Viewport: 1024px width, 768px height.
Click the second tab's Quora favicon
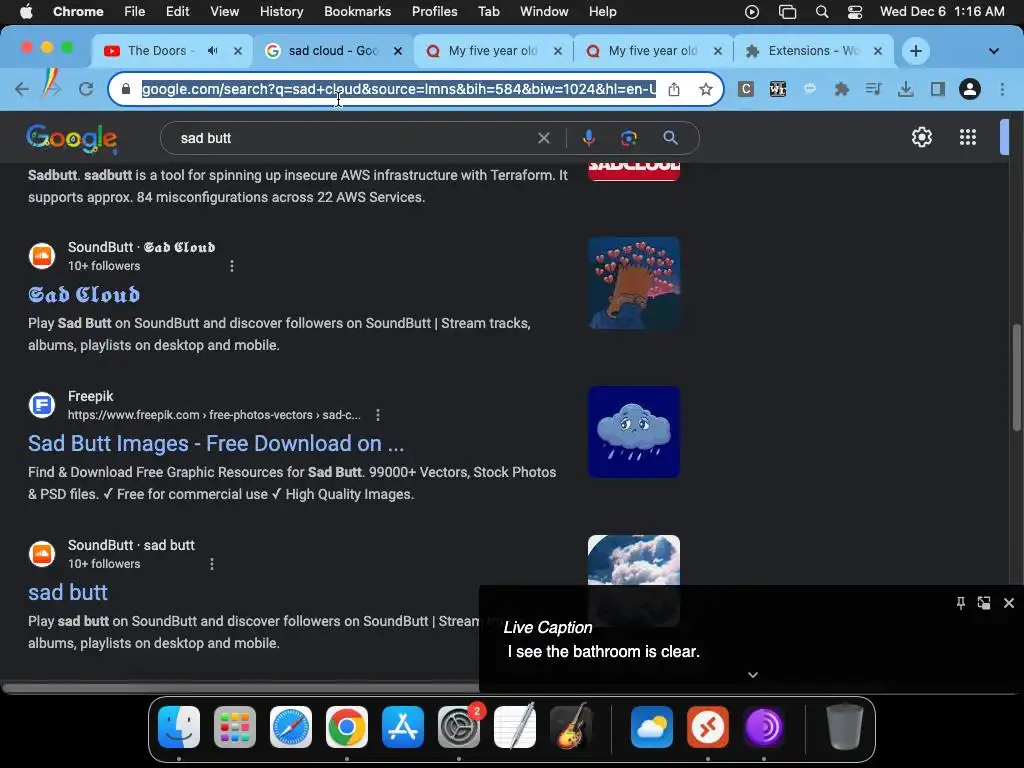592,51
